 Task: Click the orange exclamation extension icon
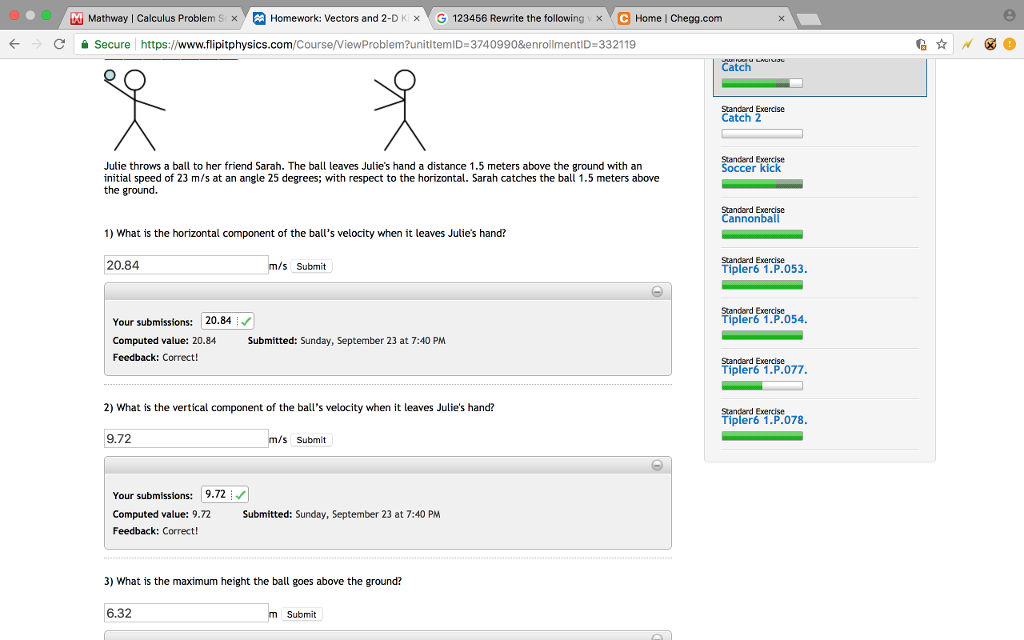click(x=1008, y=45)
